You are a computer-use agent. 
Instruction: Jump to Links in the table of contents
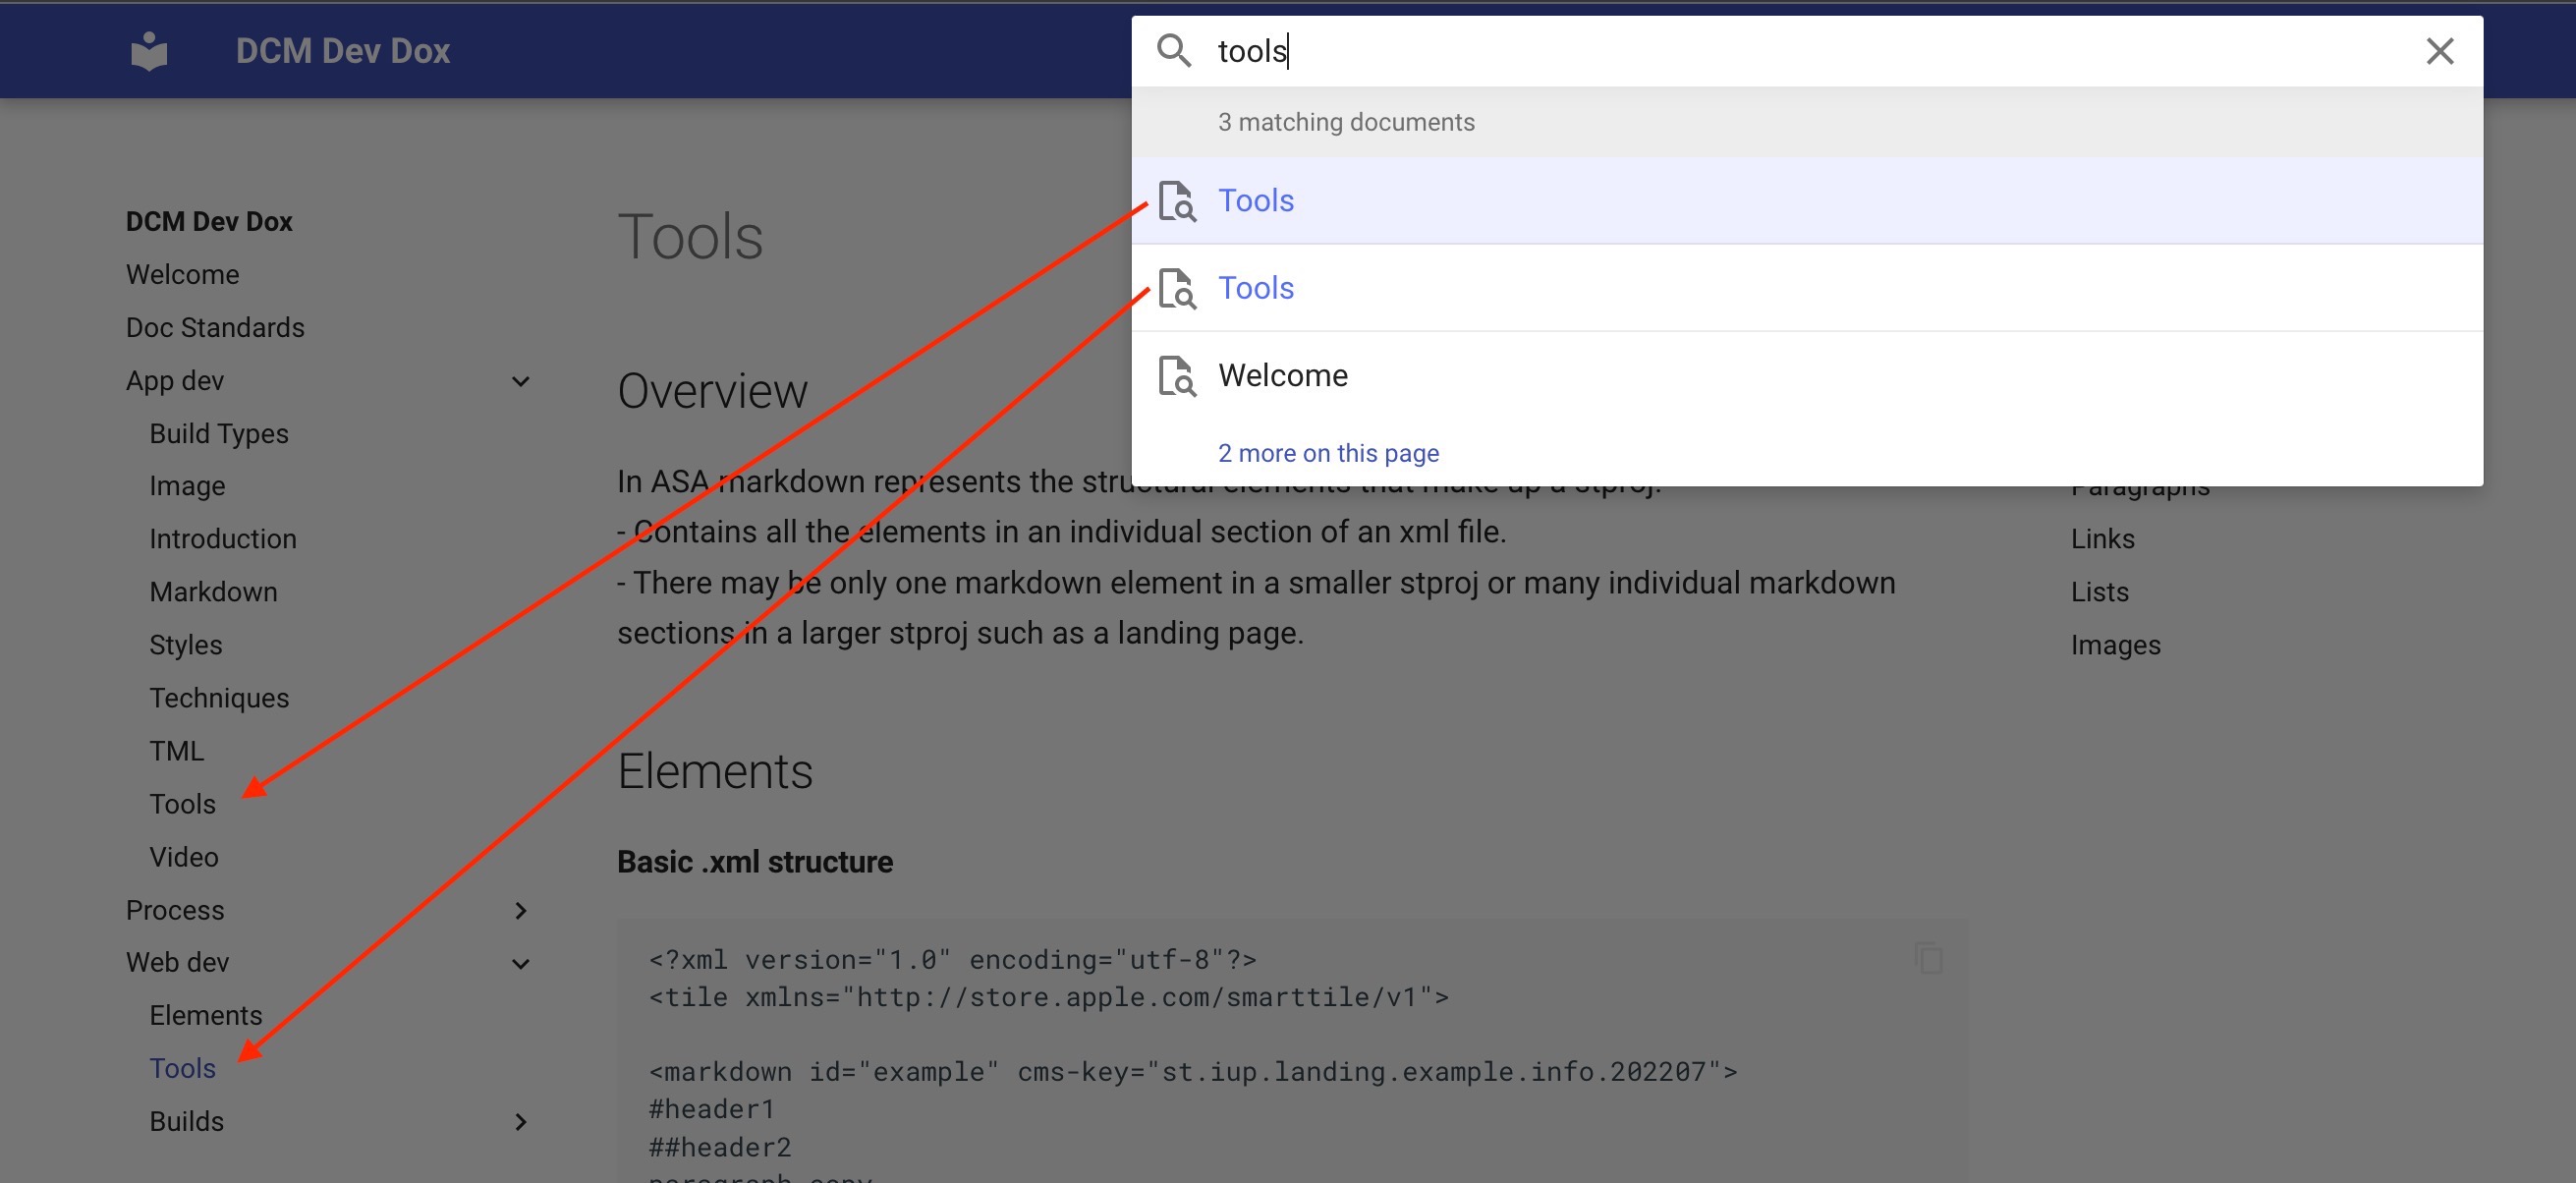pyautogui.click(x=2103, y=539)
